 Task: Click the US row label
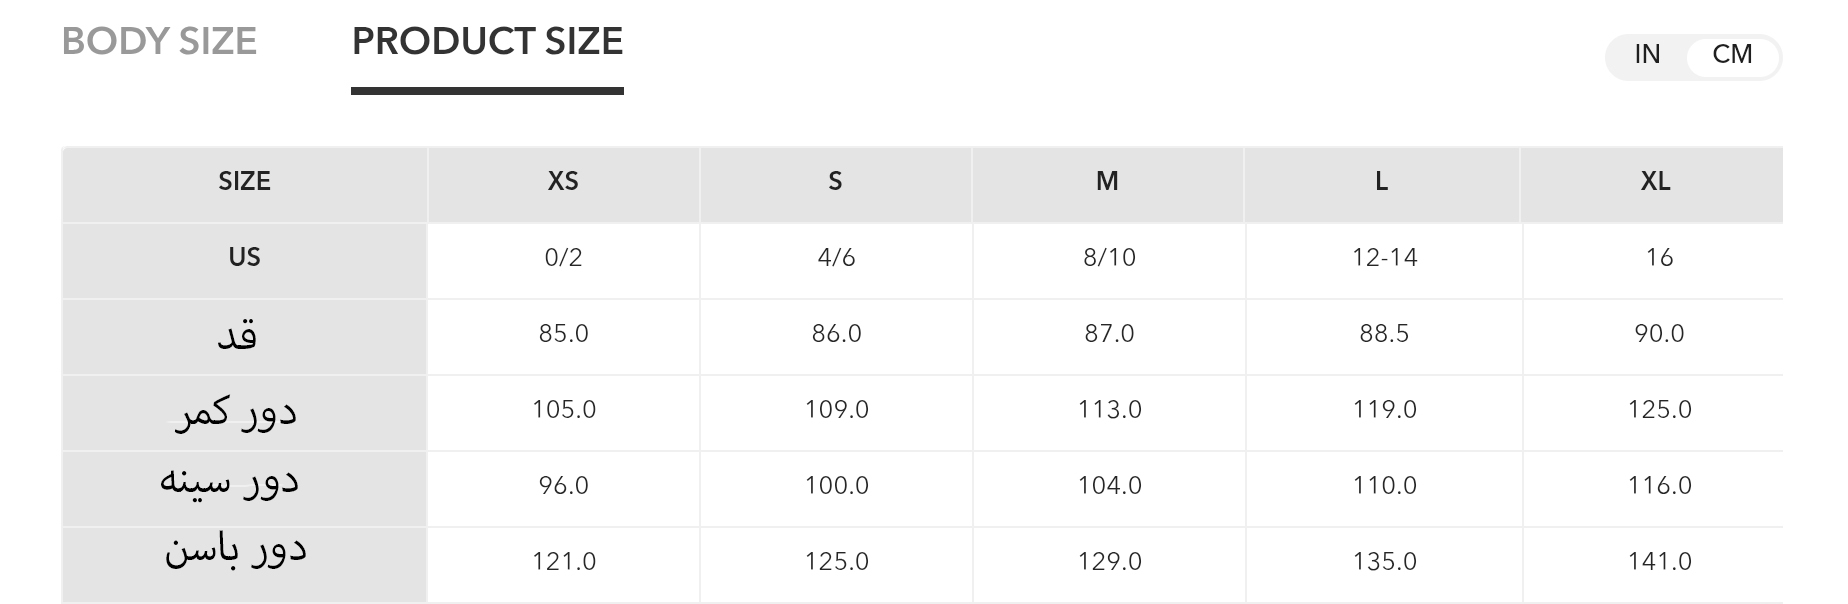(x=244, y=257)
